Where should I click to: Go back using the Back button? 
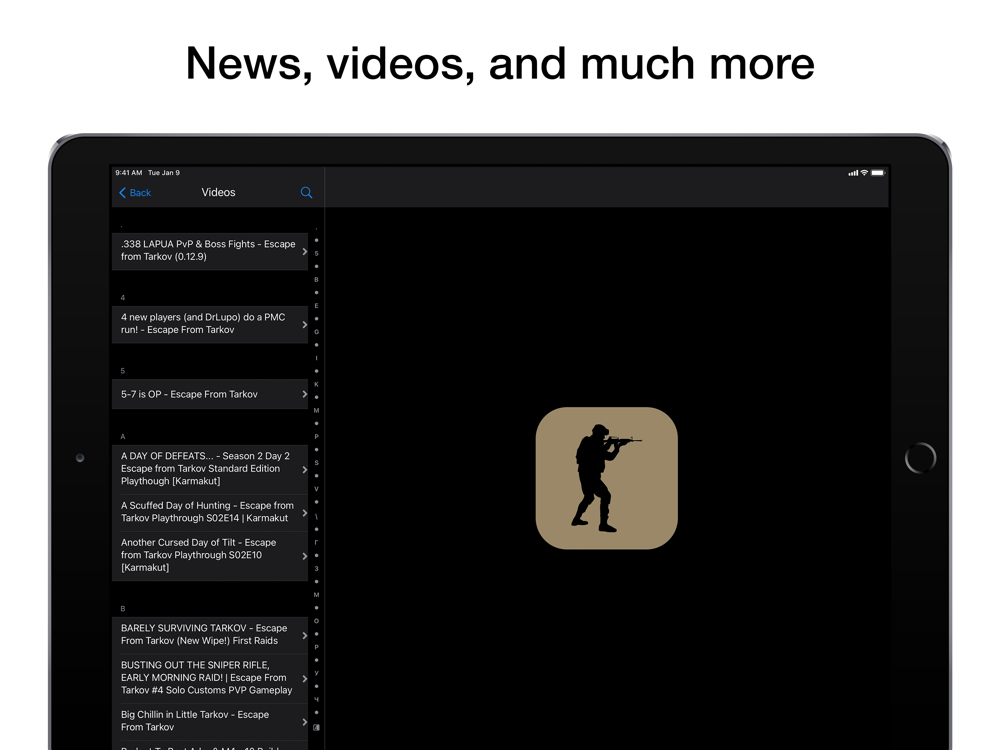coord(135,193)
